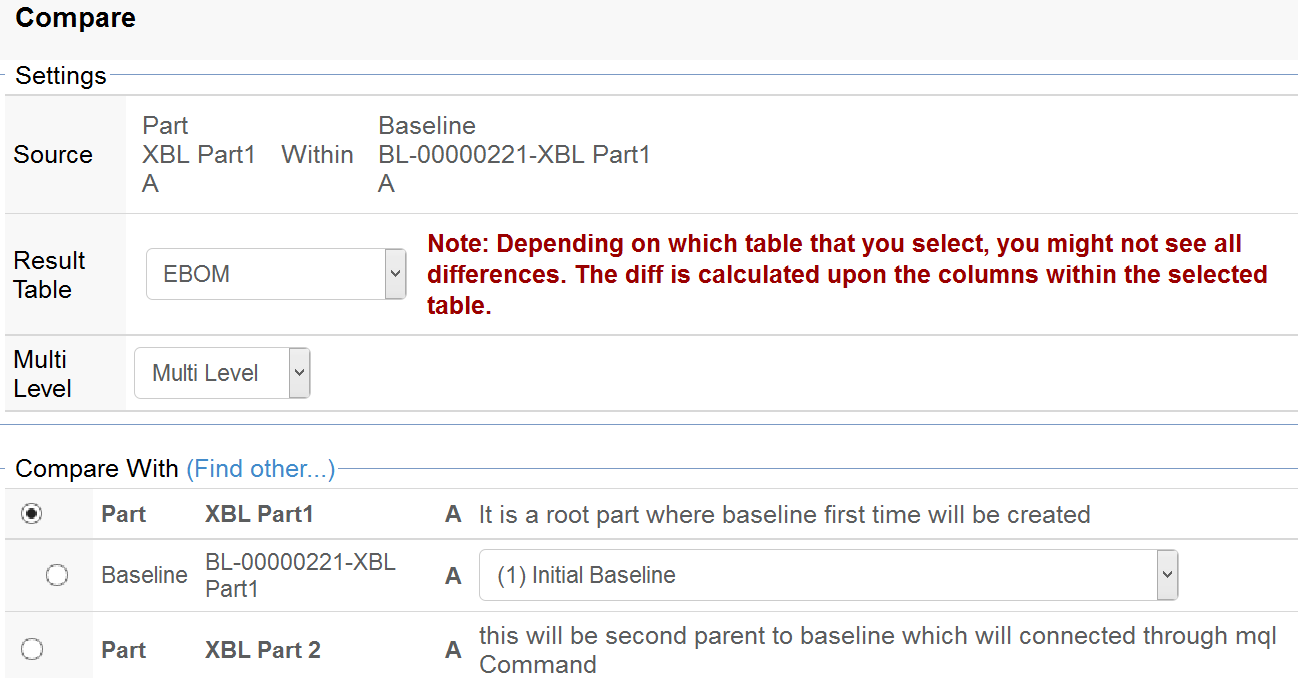
Task: Click the Source part XBL Part1 text
Action: tap(199, 155)
